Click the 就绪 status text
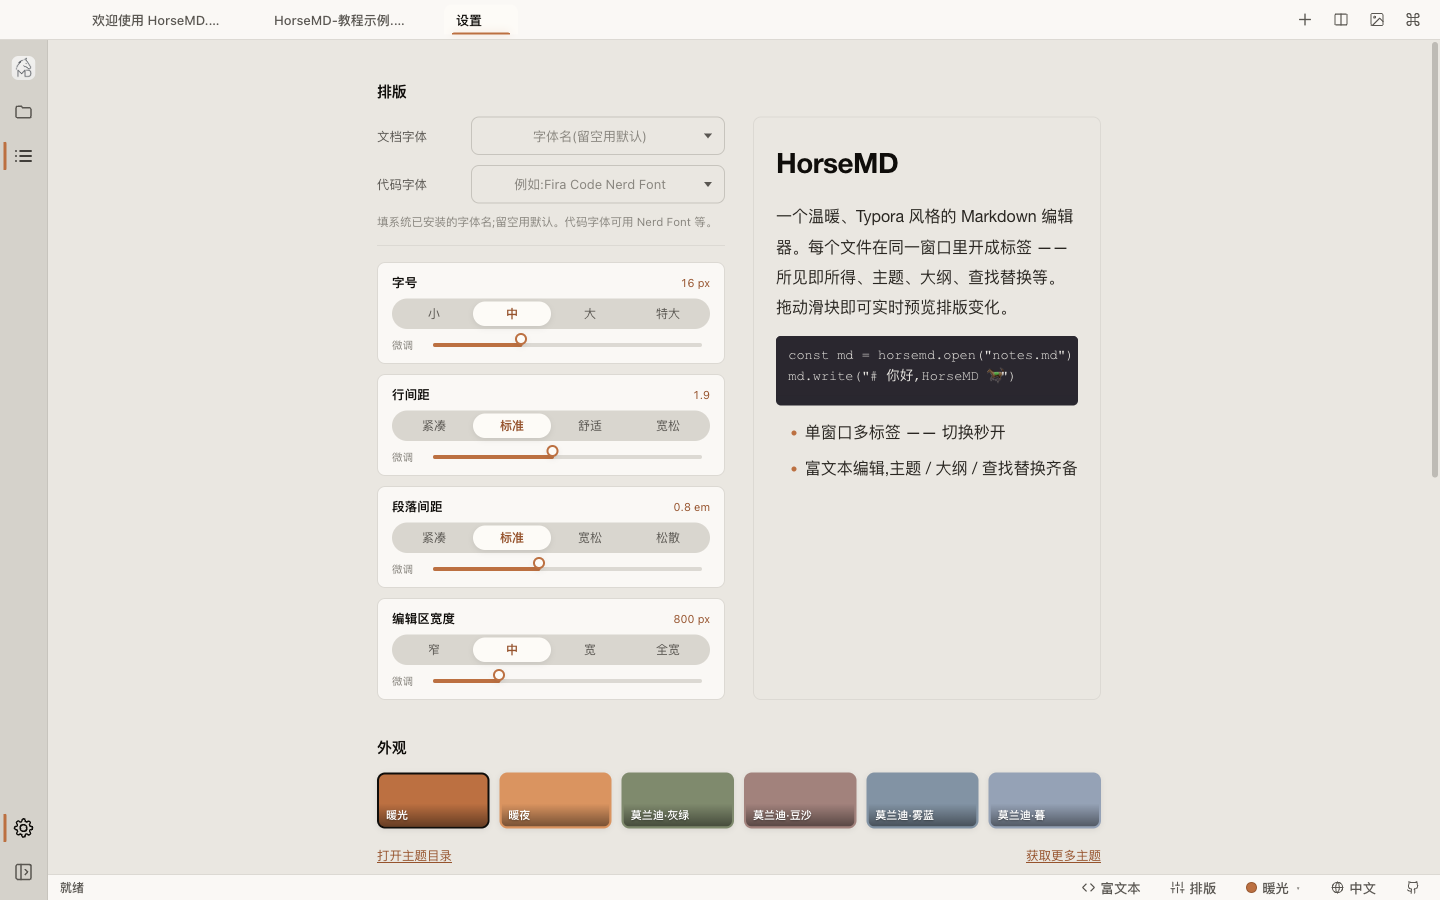Screen dimensions: 1440x900 click(72, 888)
